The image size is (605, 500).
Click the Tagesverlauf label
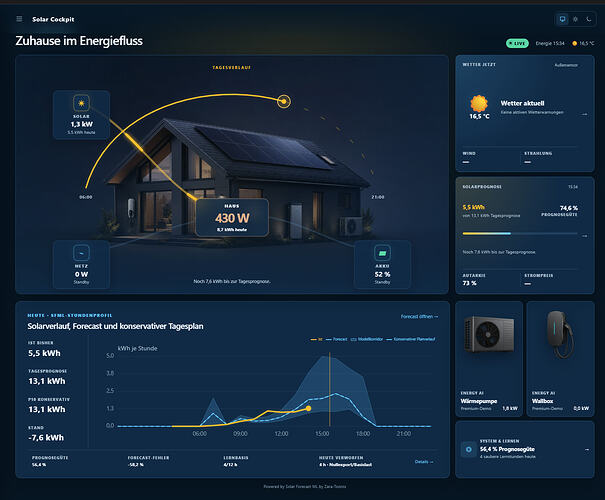click(x=232, y=68)
